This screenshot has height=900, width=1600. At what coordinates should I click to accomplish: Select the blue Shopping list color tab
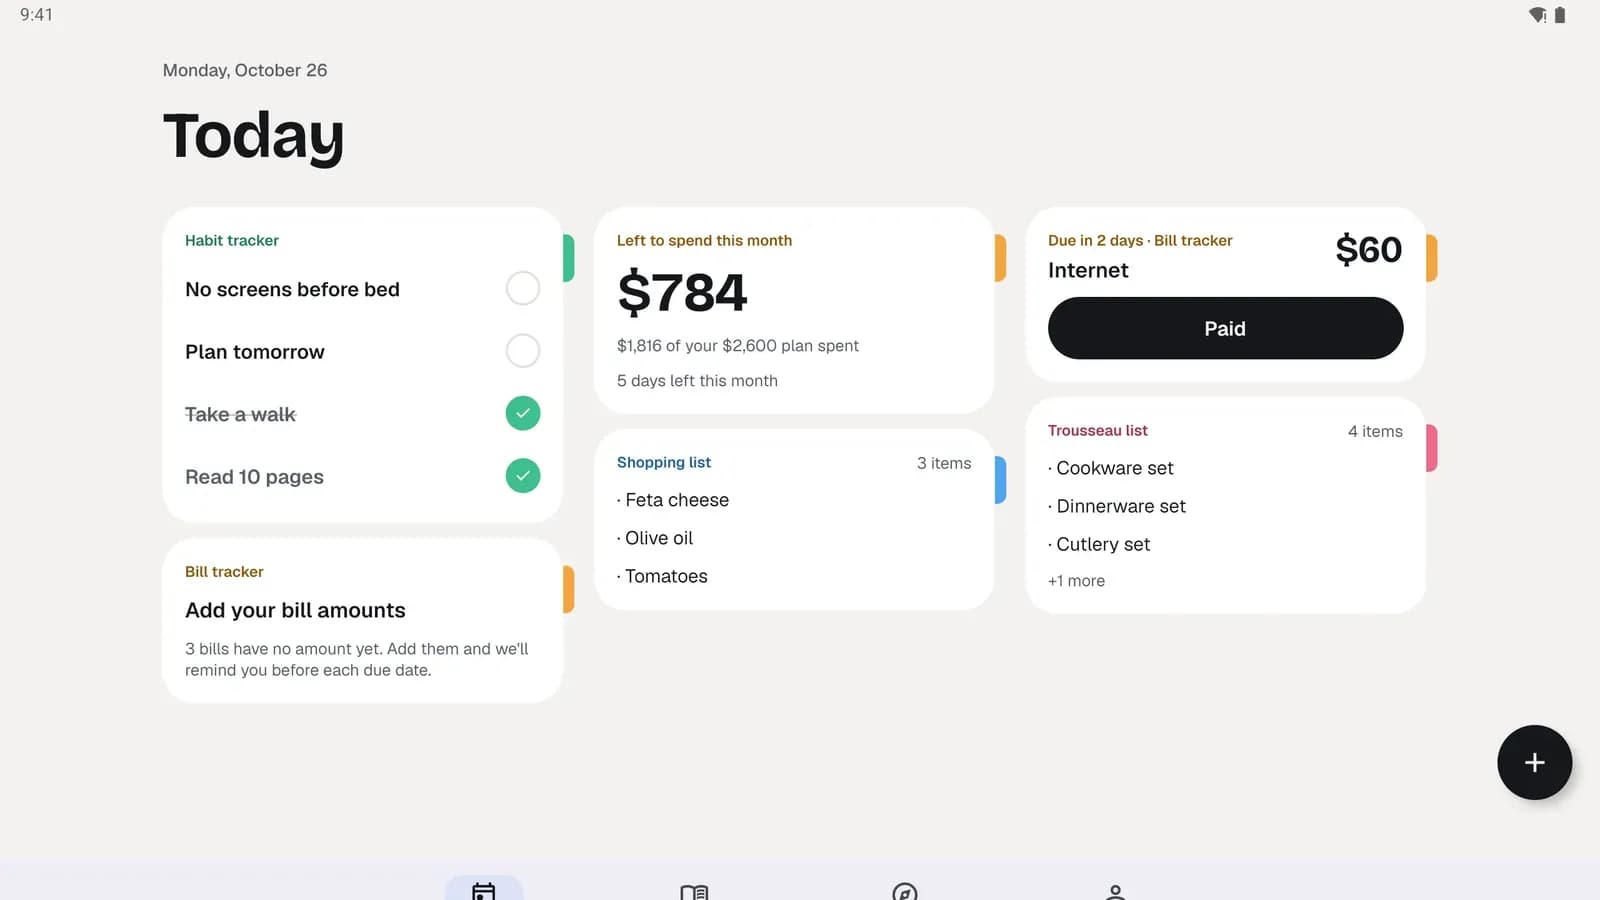[x=1000, y=480]
